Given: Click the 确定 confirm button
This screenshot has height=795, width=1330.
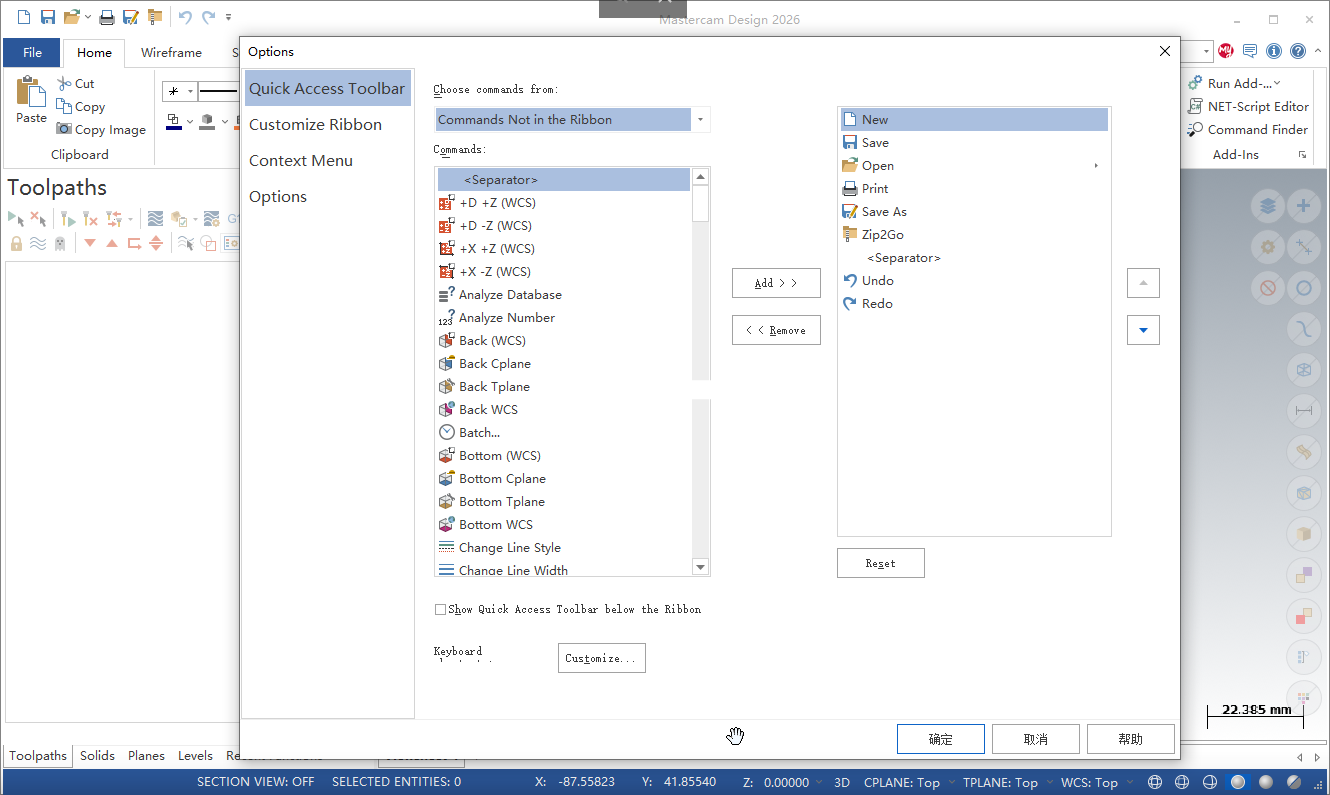Looking at the screenshot, I should pos(941,739).
